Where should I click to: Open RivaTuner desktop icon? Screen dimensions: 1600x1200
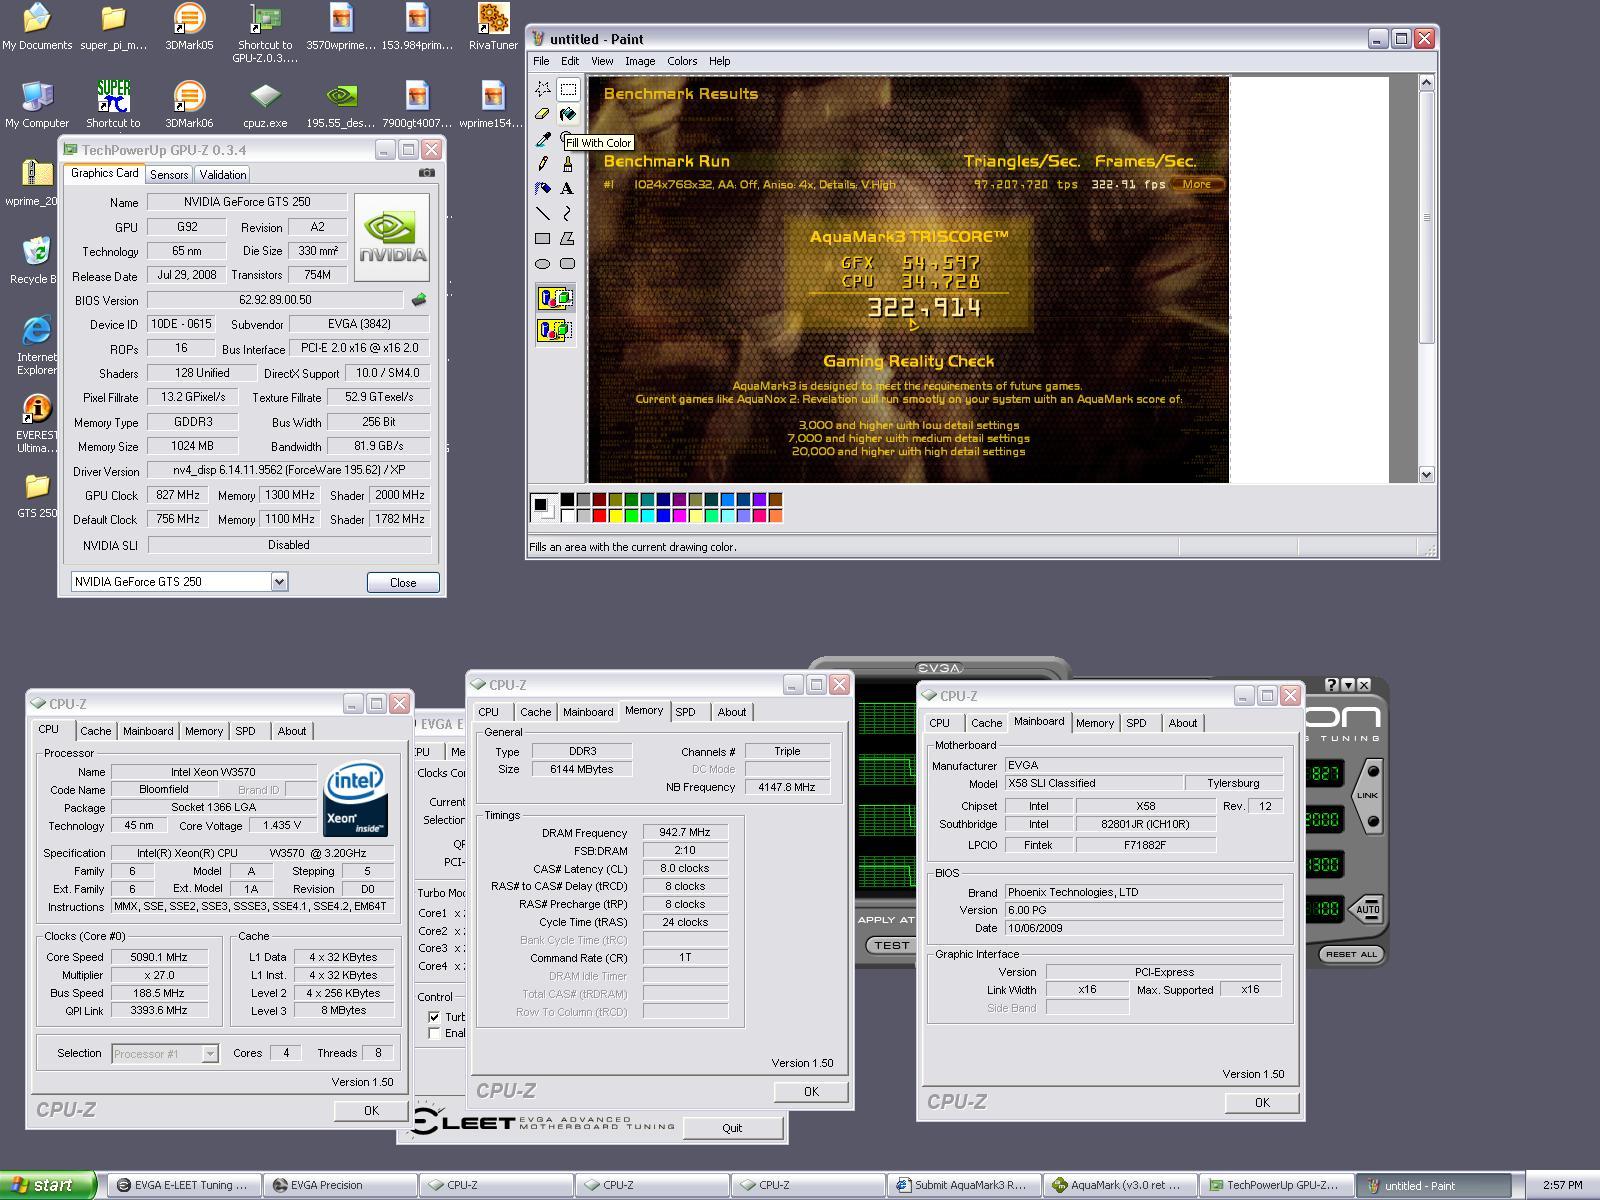coord(493,27)
